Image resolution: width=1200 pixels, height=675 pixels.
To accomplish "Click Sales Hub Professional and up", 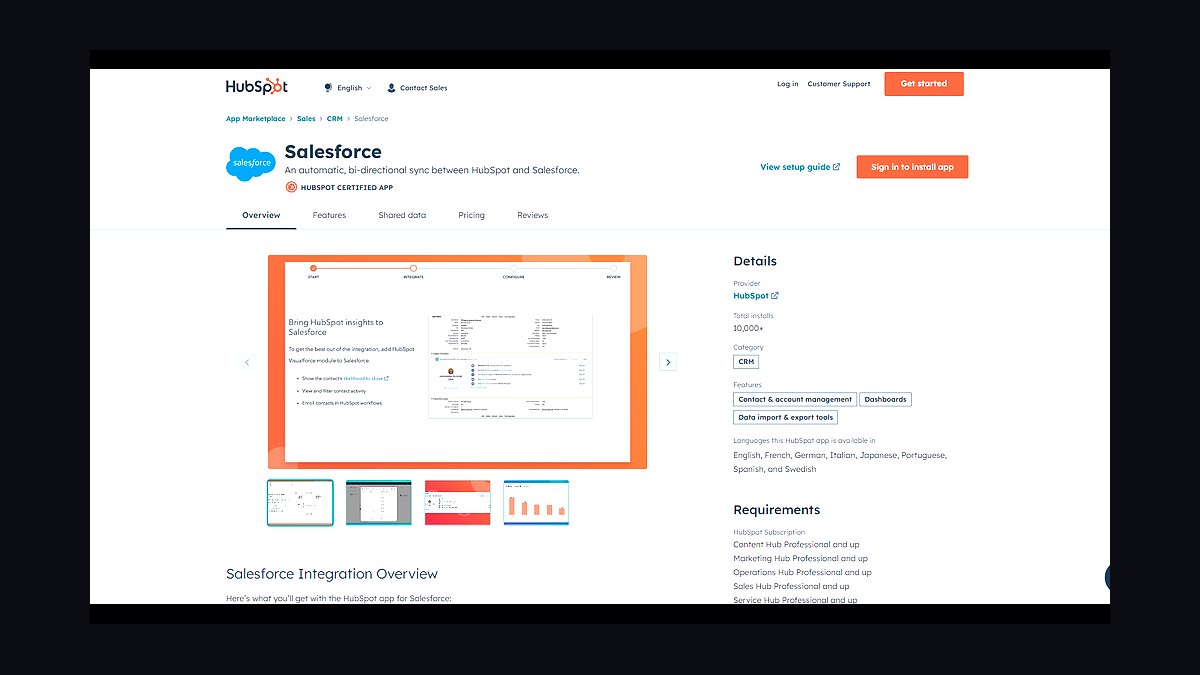I will point(791,587).
